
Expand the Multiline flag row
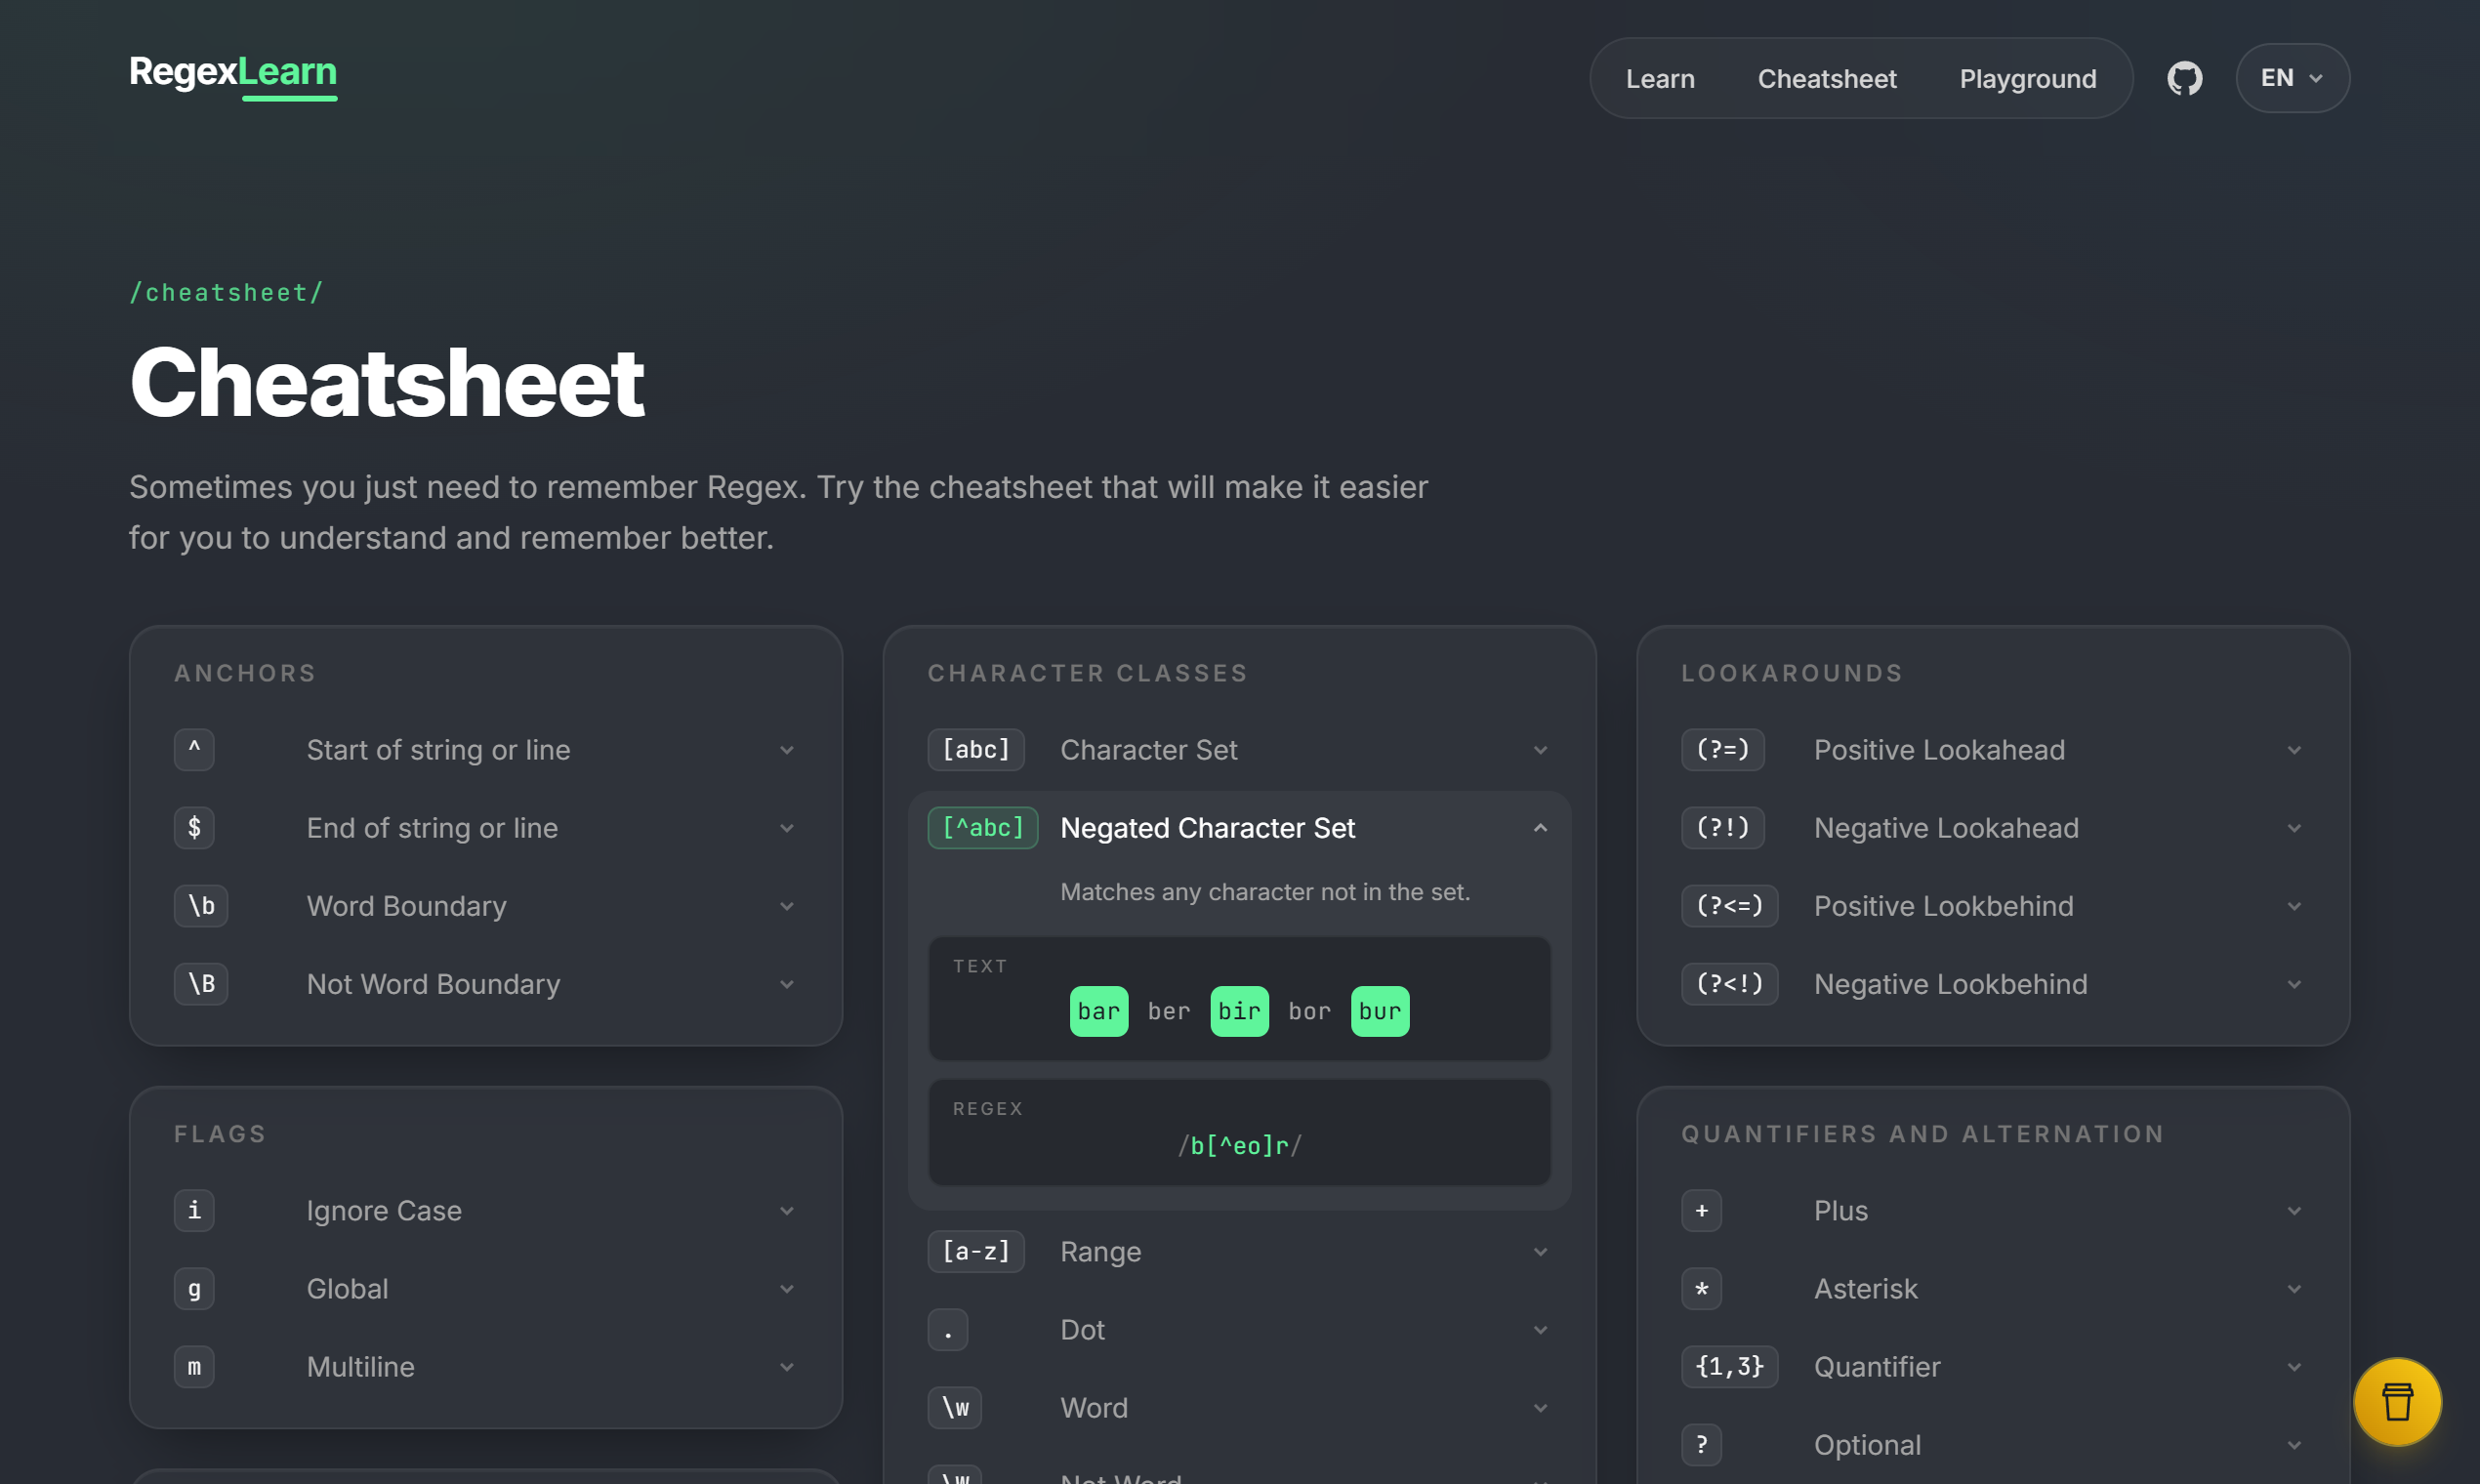click(x=486, y=1367)
